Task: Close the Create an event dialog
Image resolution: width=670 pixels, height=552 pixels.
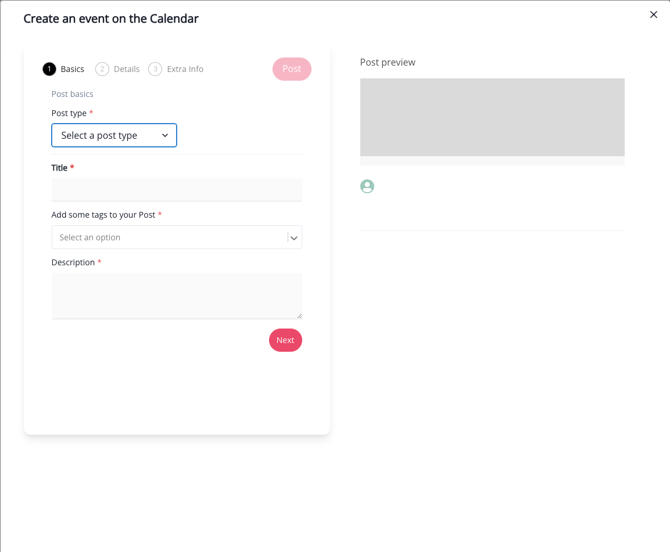Action: click(x=654, y=15)
